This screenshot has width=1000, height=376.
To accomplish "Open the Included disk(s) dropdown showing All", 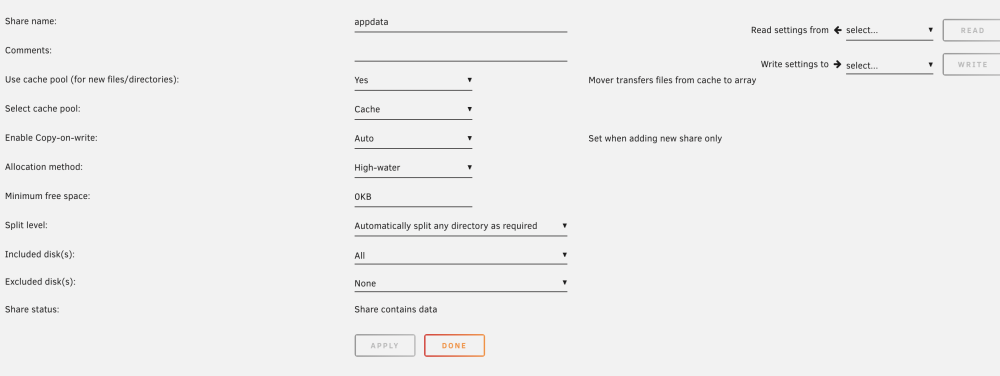I will pyautogui.click(x=460, y=256).
